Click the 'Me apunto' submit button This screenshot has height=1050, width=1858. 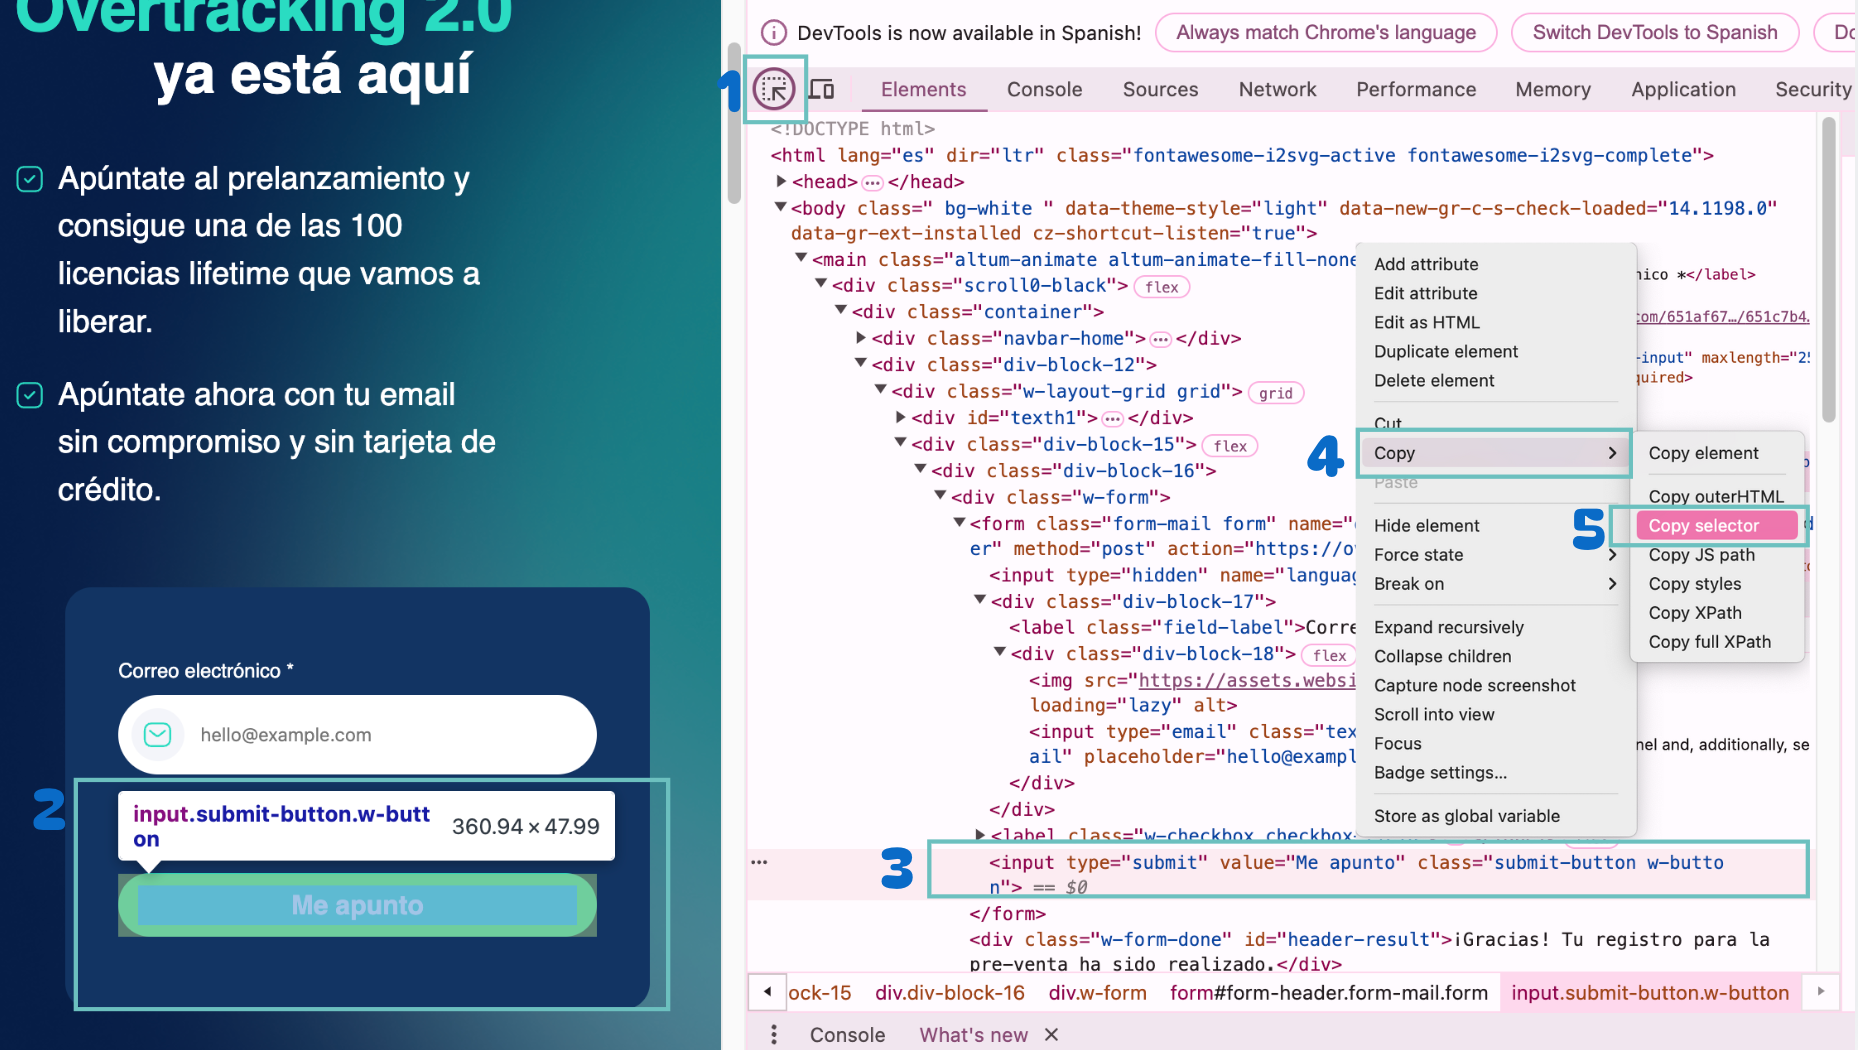tap(357, 905)
